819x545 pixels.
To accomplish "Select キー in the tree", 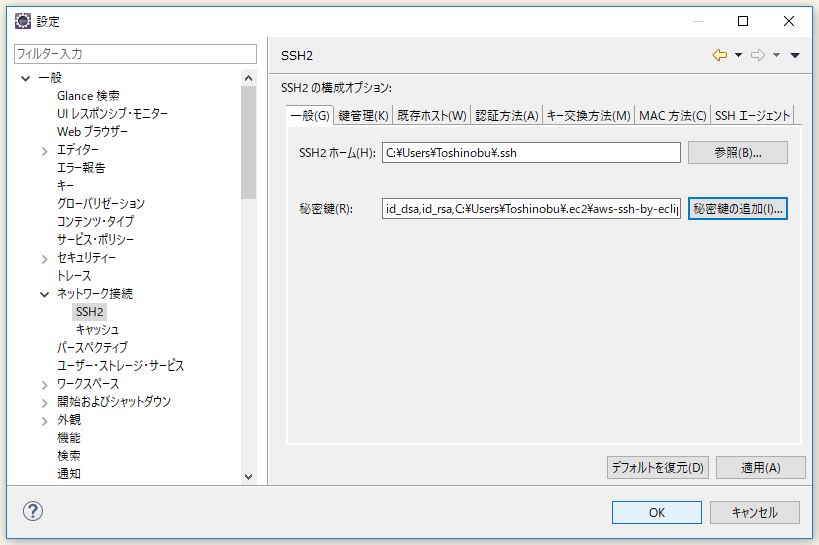I will [65, 185].
